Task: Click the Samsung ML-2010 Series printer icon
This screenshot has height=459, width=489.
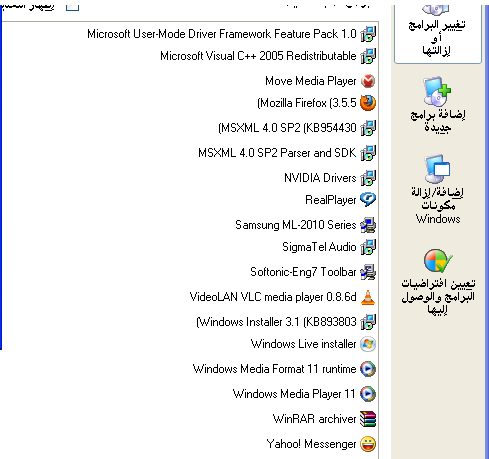Action: [368, 225]
